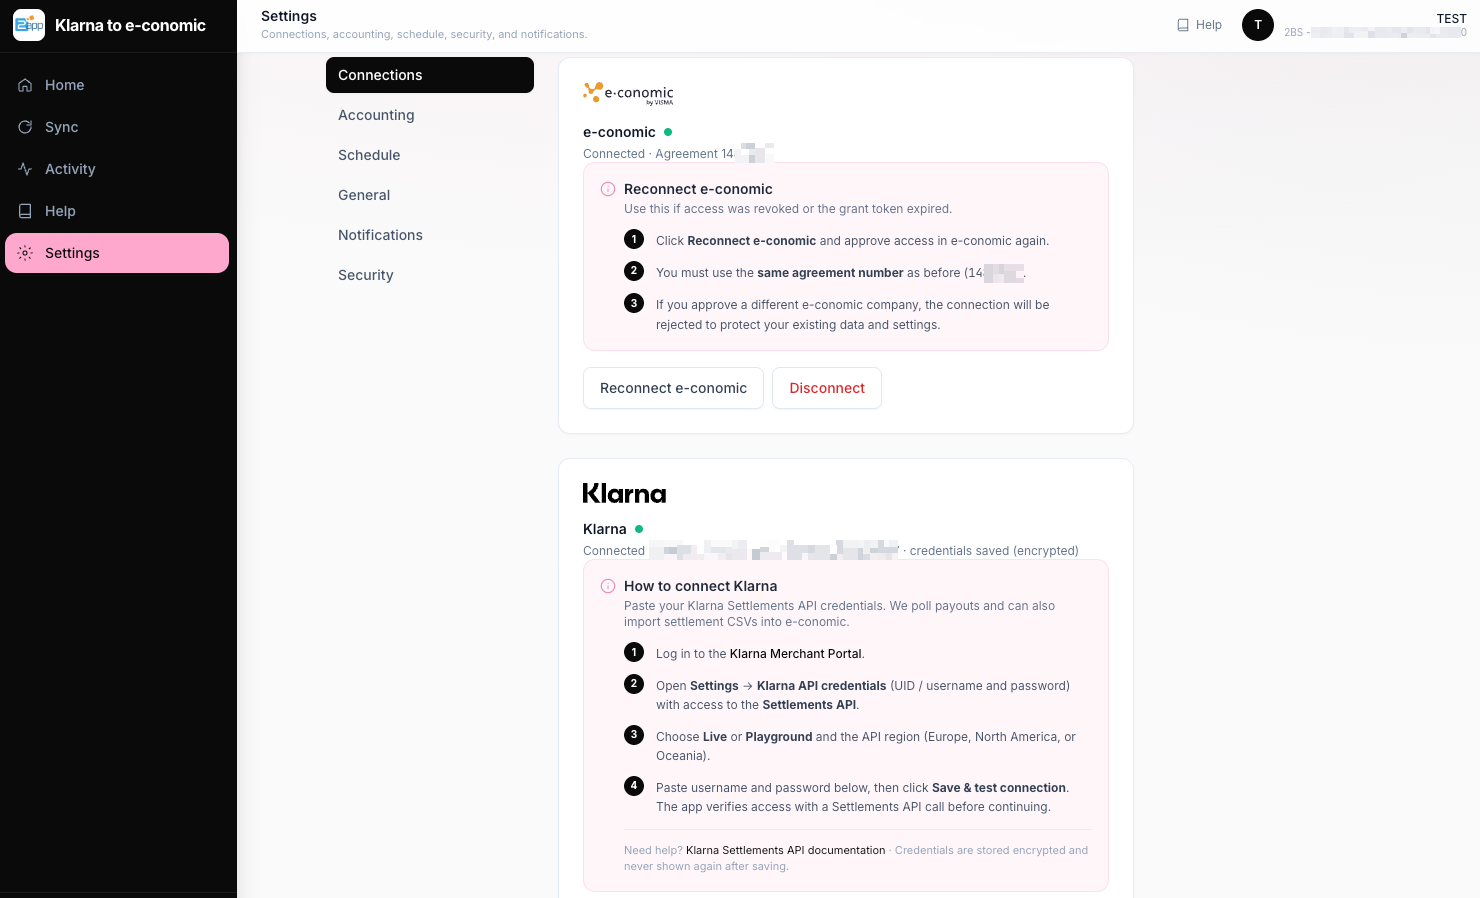Screen dimensions: 1480x898
Task: Open Klarna Settlements API documentation link
Action: [786, 850]
